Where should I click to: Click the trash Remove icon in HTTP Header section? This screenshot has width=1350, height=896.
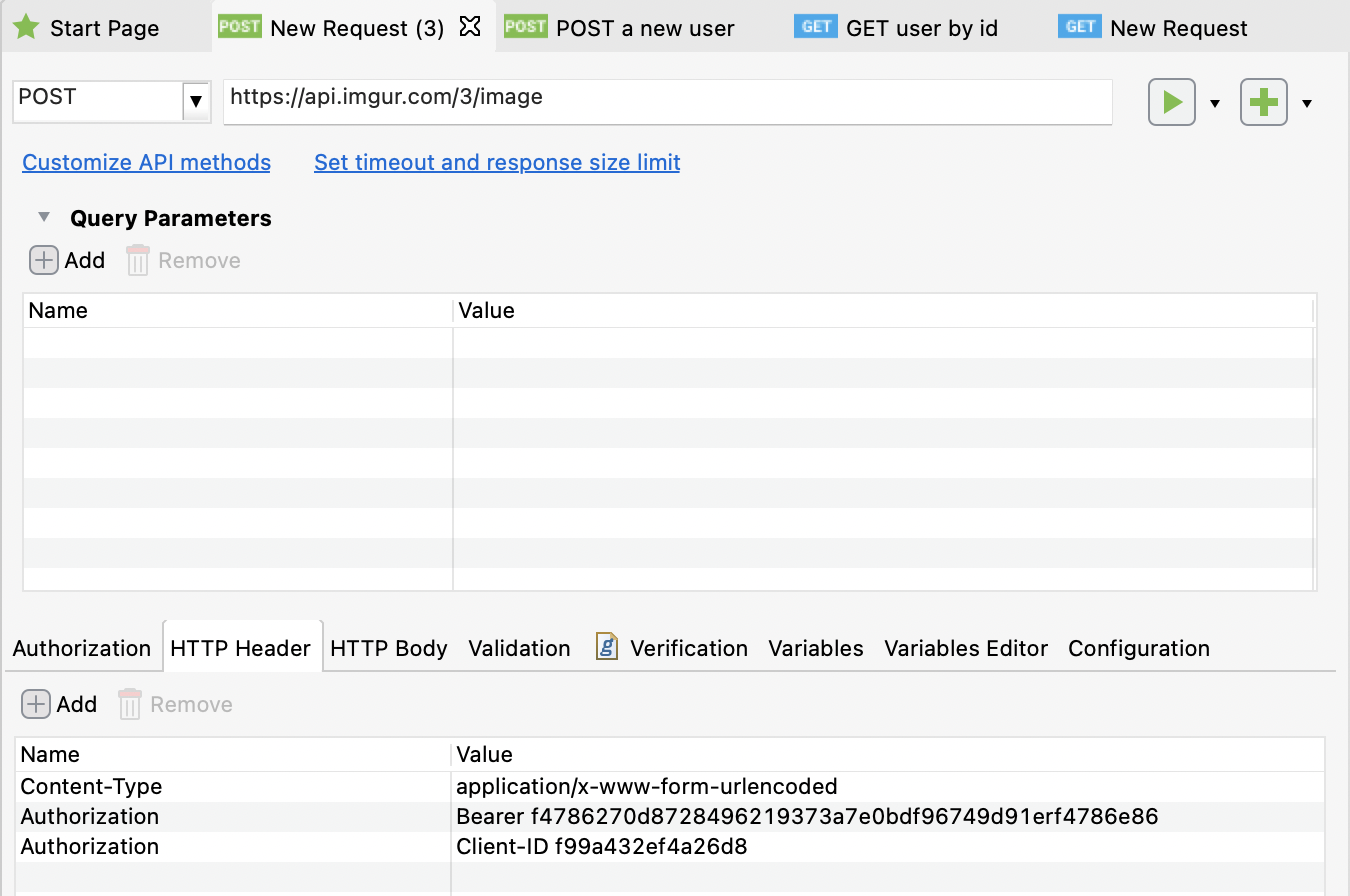[x=129, y=704]
